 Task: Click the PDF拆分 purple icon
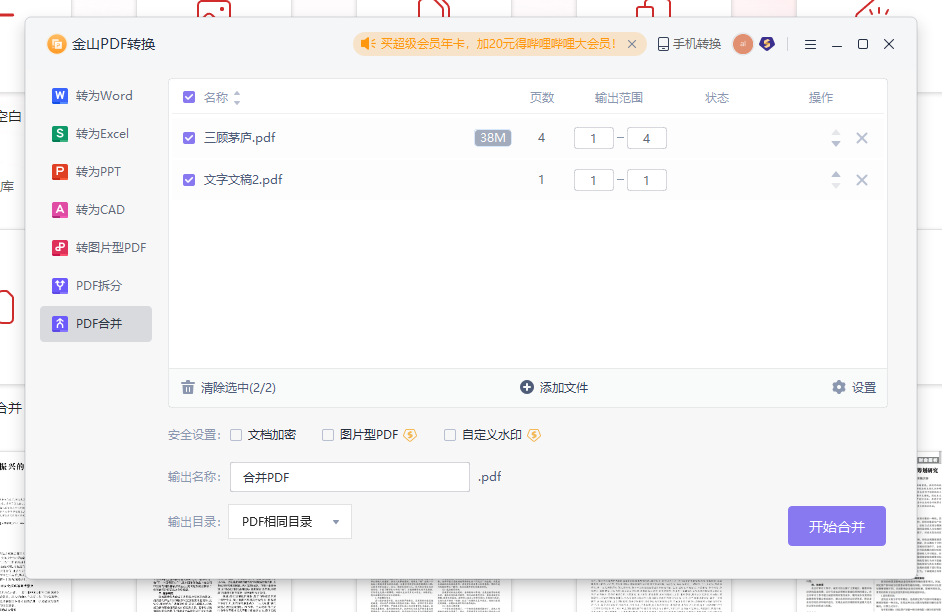[x=59, y=285]
